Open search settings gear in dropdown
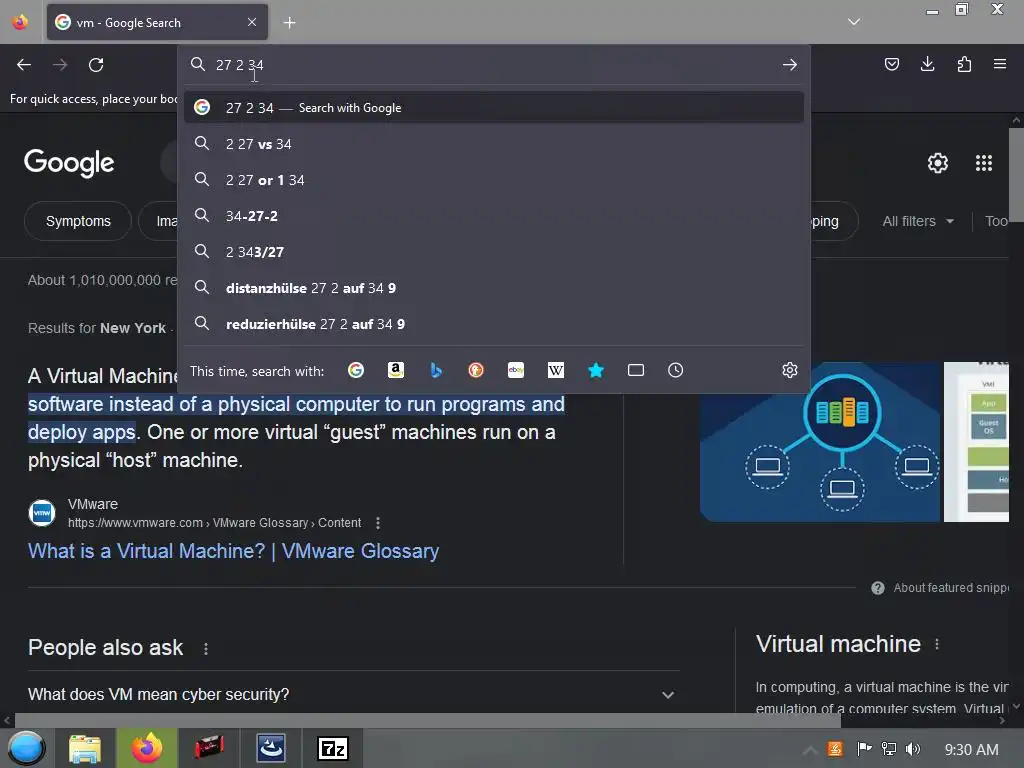Screen dimensions: 1024x768 pyautogui.click(x=790, y=370)
